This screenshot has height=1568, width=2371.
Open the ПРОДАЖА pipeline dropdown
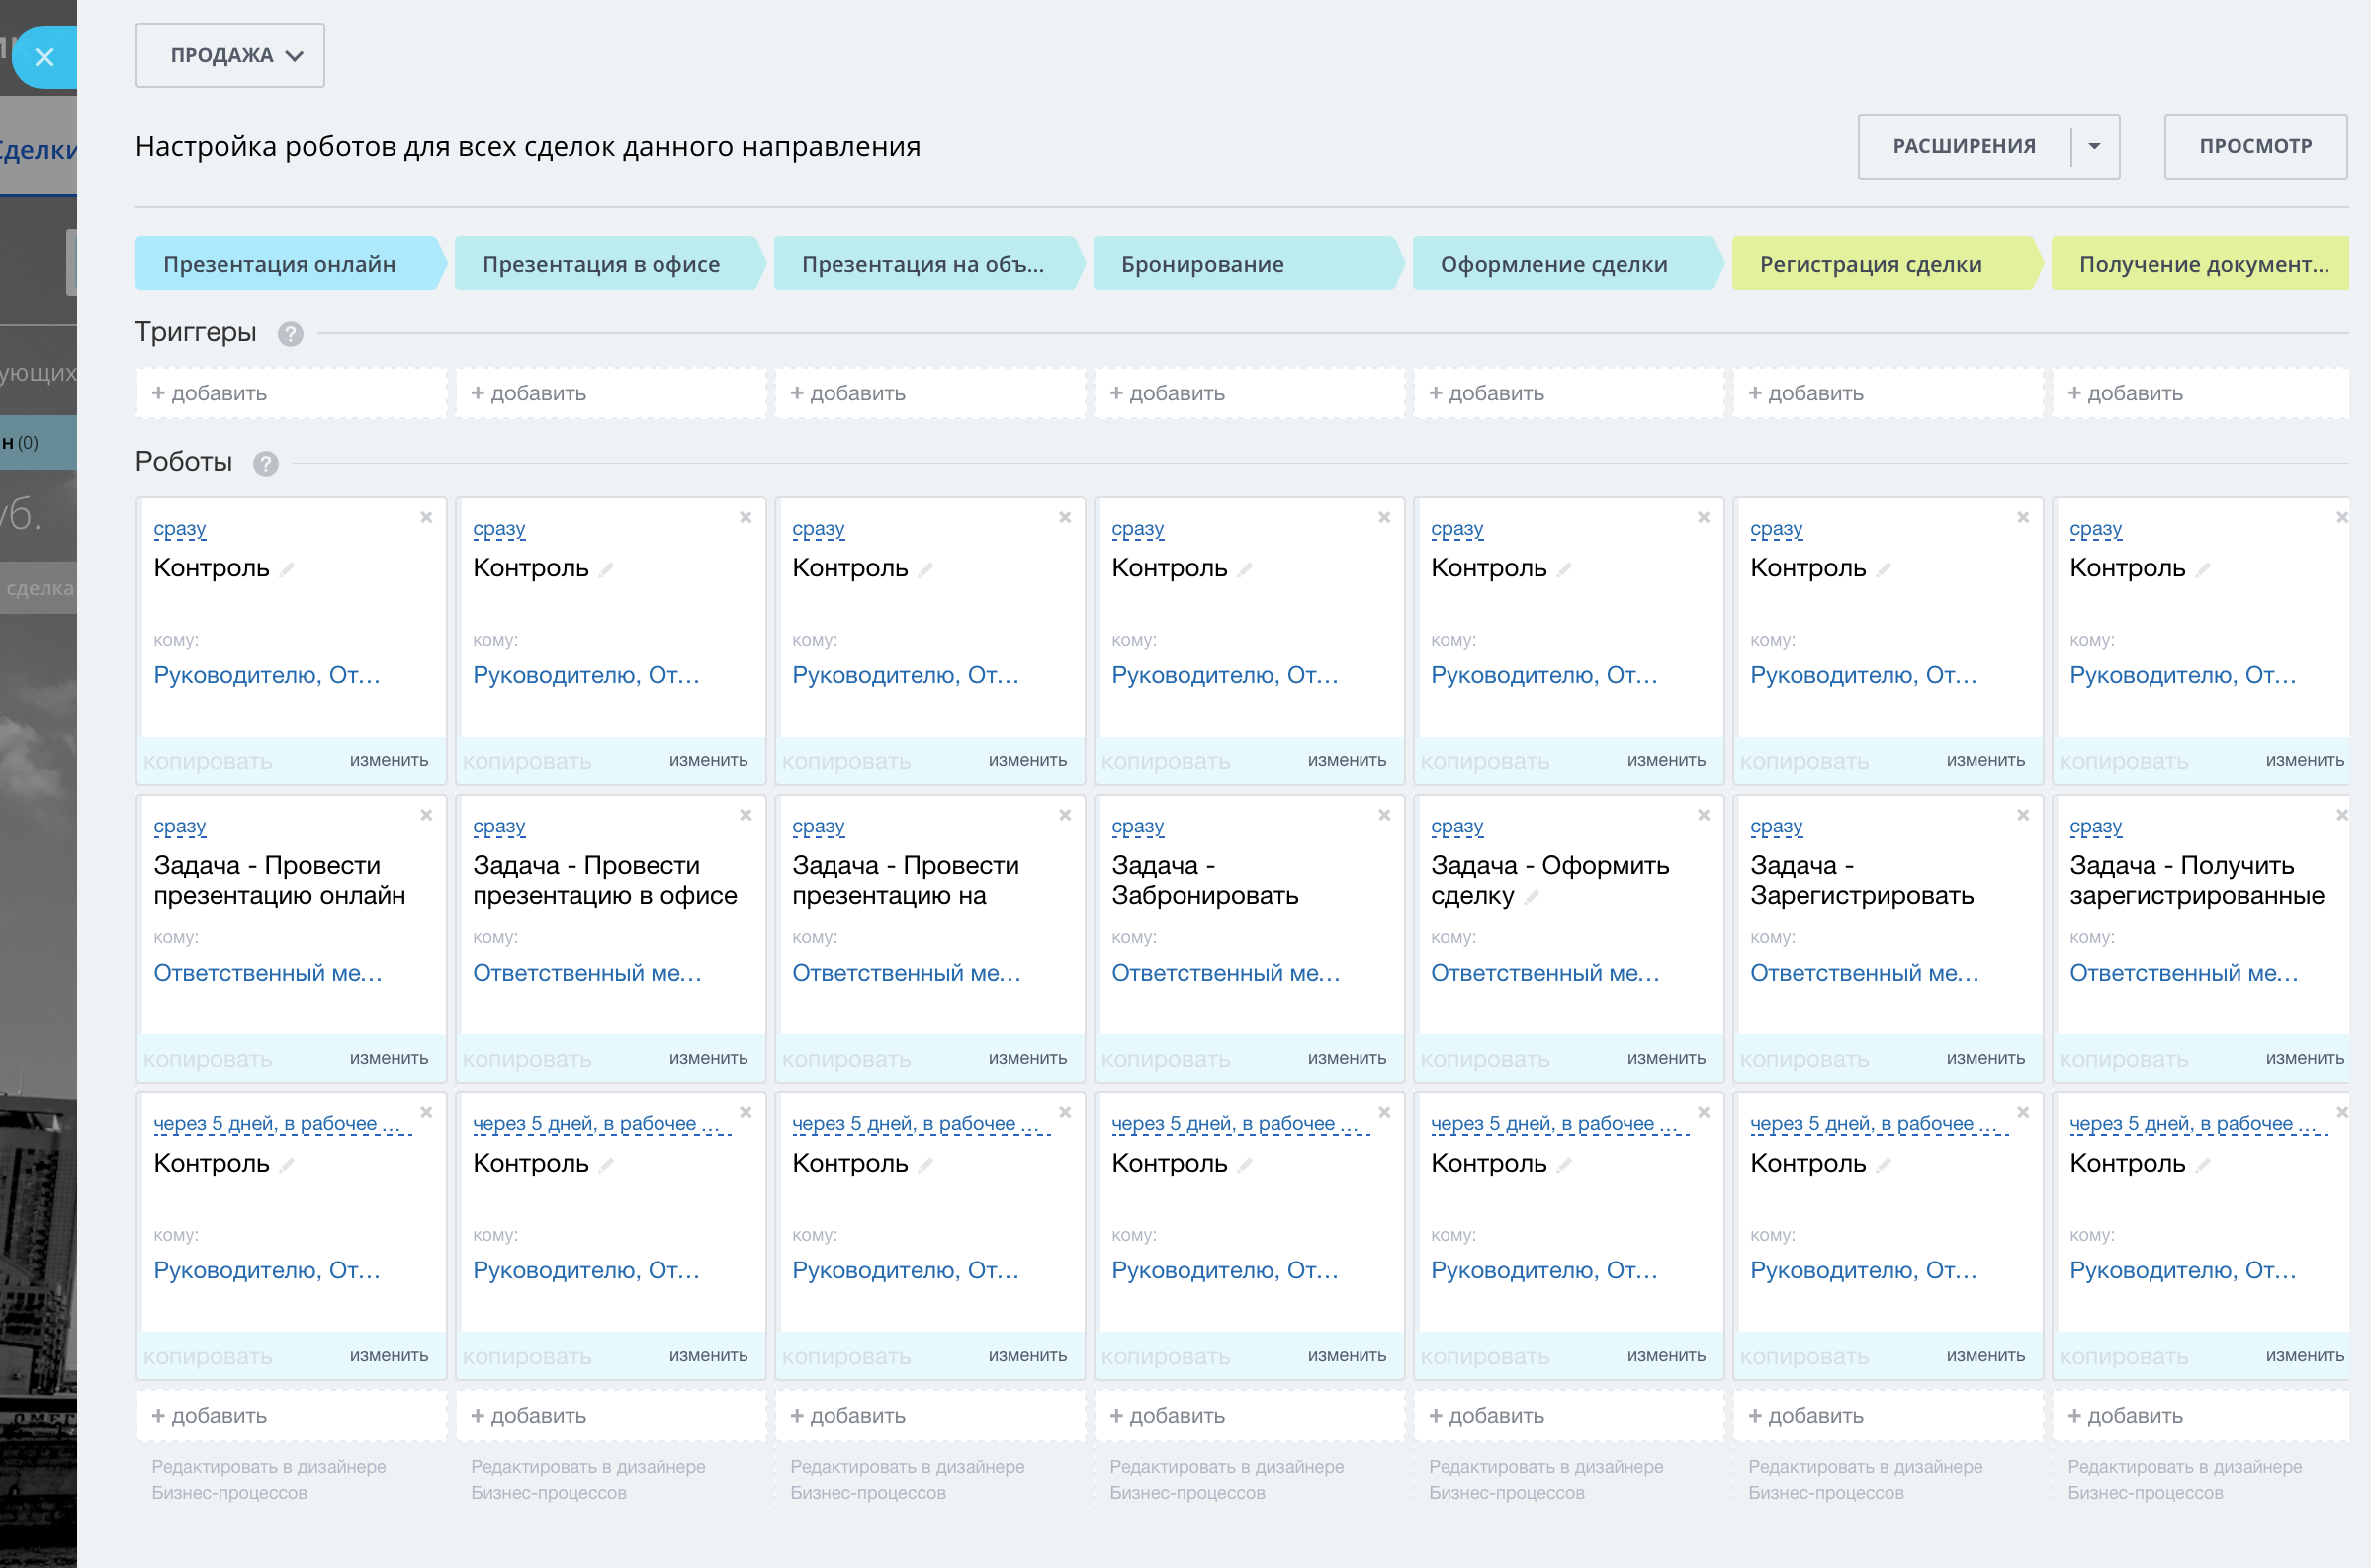pyautogui.click(x=230, y=56)
